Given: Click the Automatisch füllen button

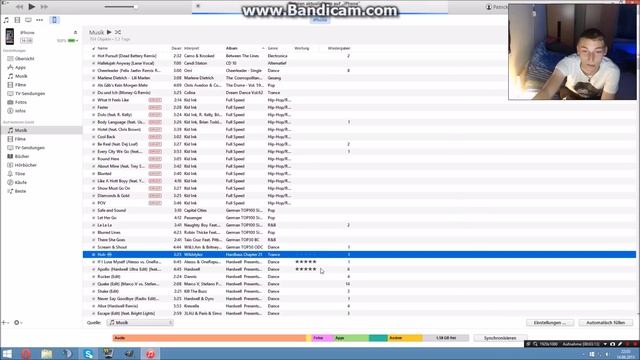Looking at the screenshot, I should tap(605, 322).
